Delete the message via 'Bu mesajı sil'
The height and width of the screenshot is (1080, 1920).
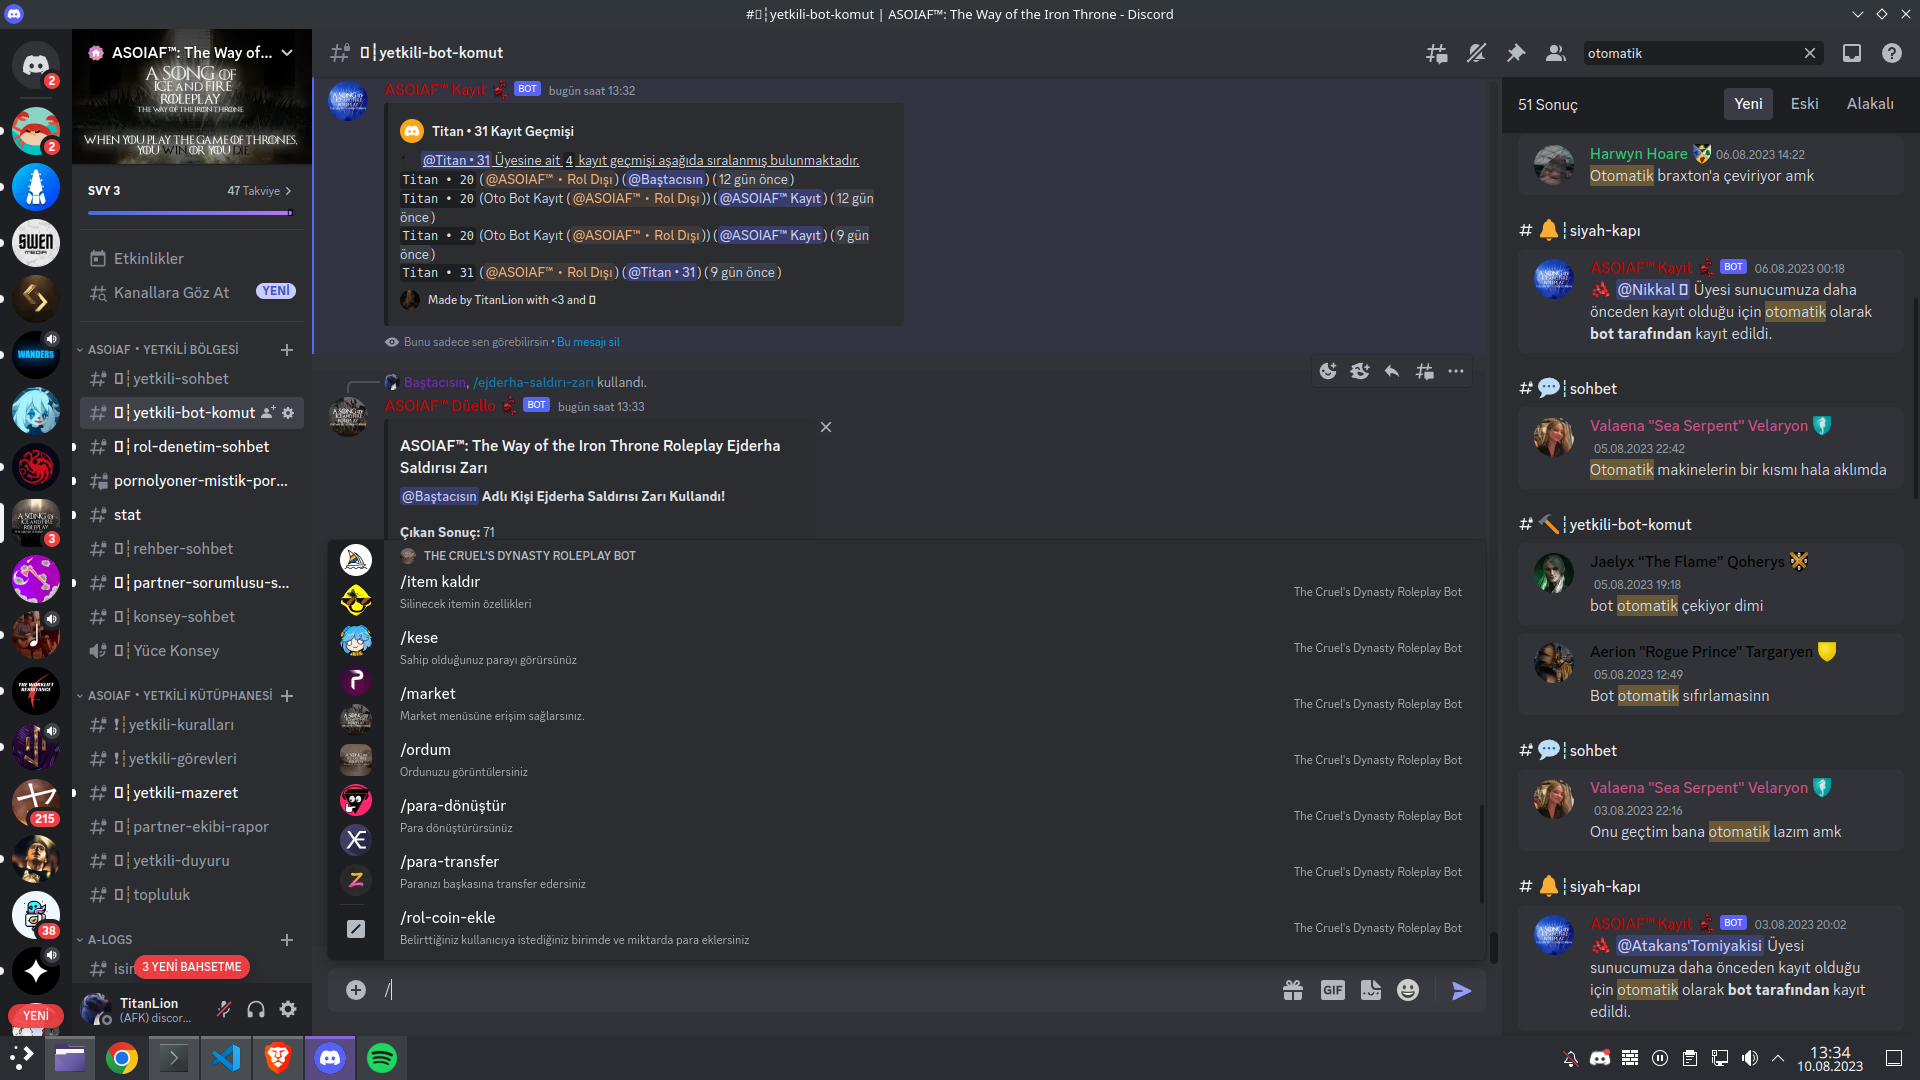tap(587, 341)
